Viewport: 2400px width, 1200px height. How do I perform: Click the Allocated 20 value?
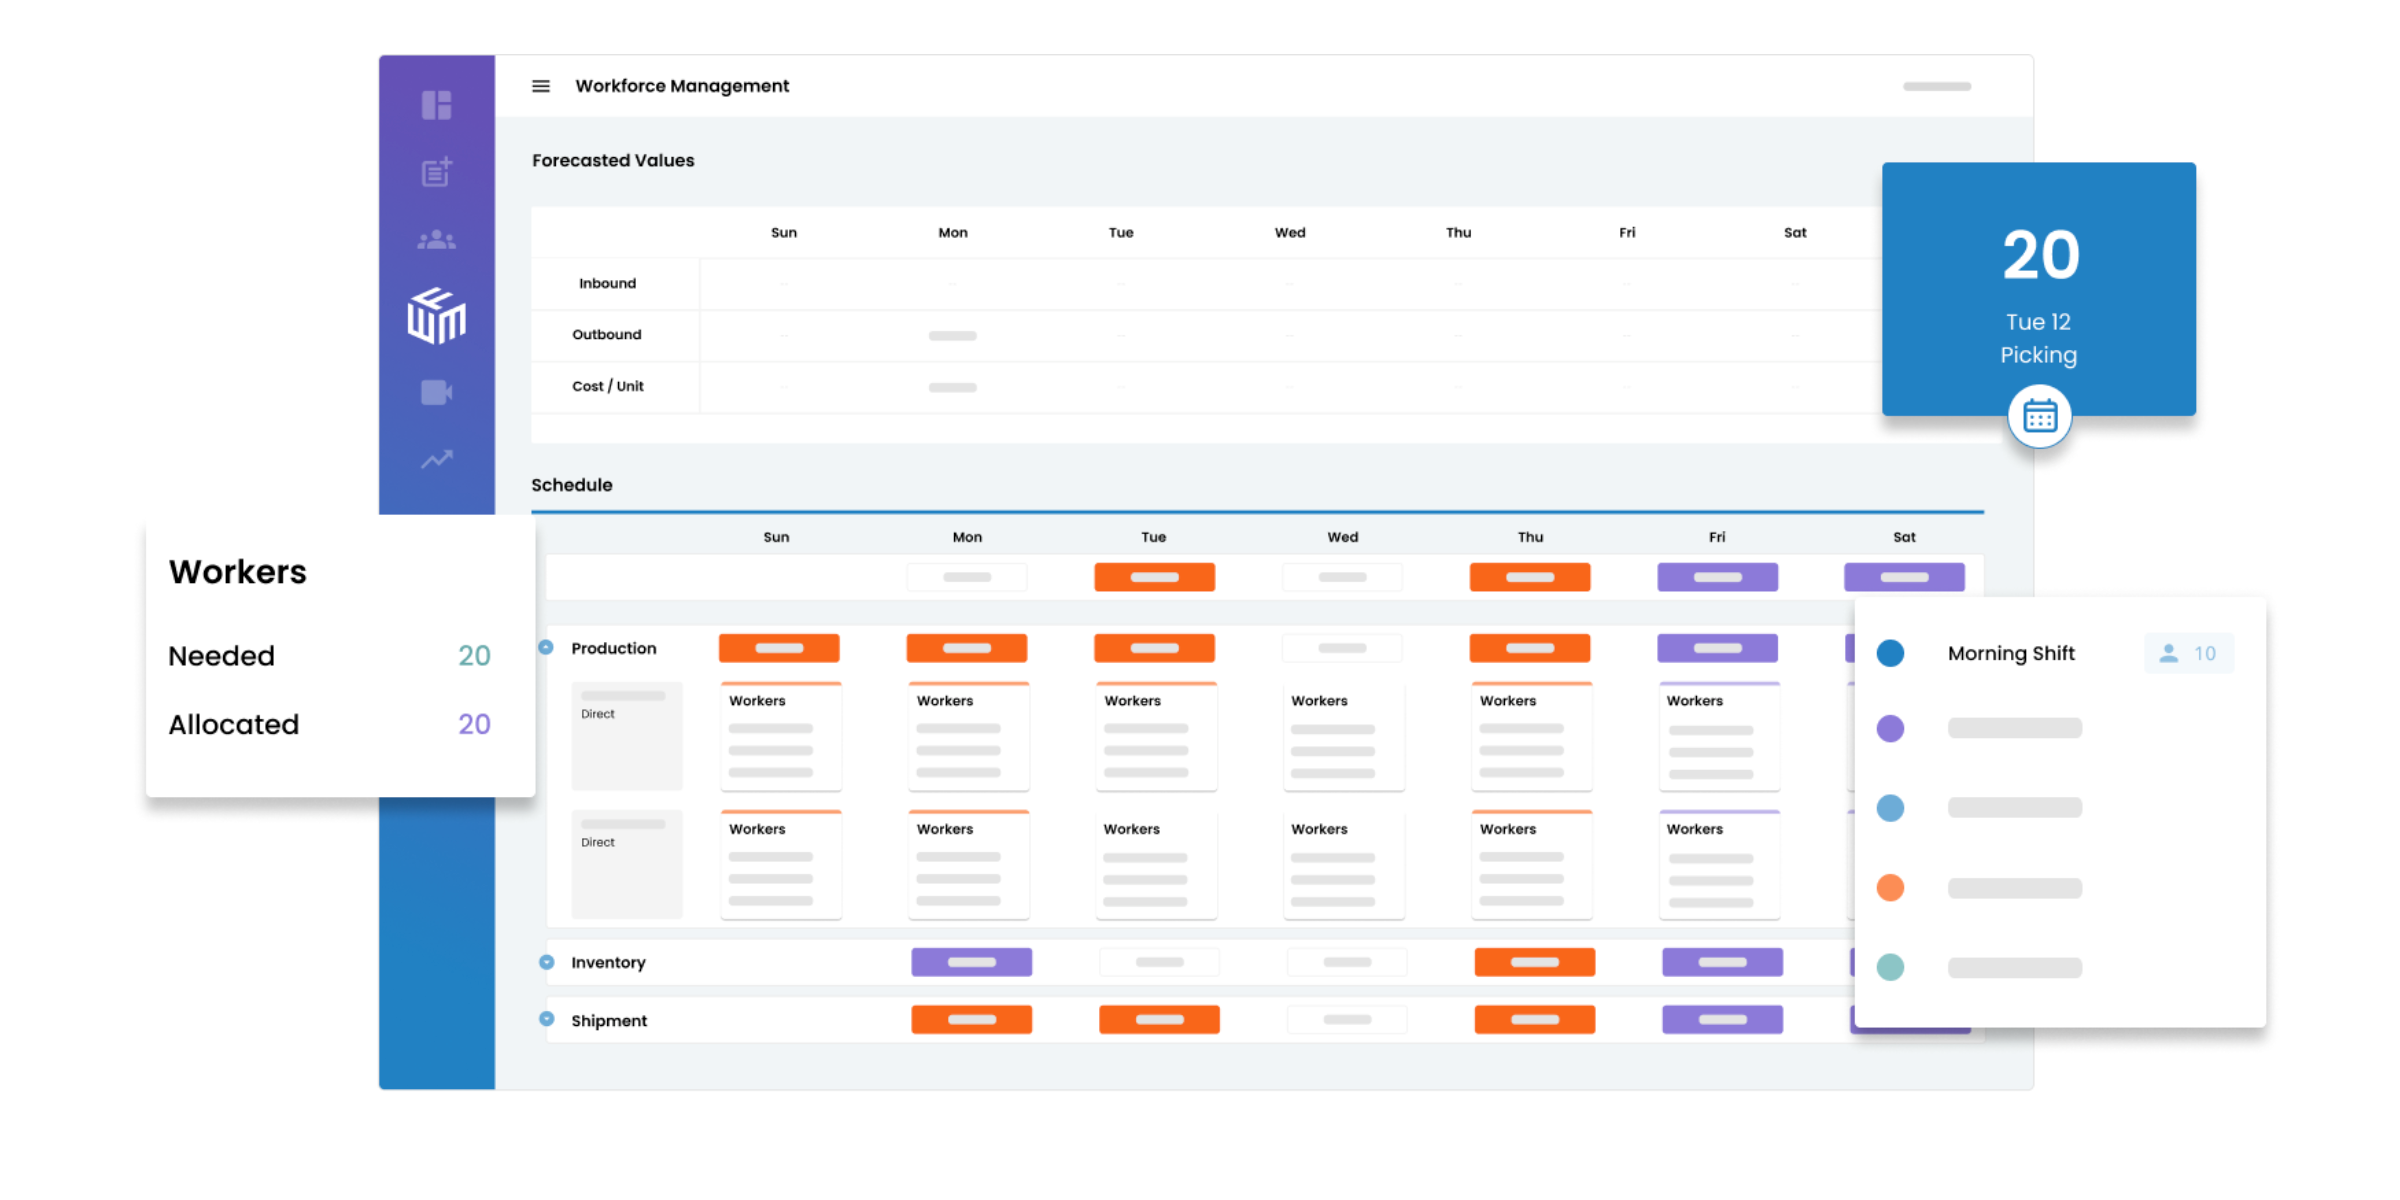(474, 724)
